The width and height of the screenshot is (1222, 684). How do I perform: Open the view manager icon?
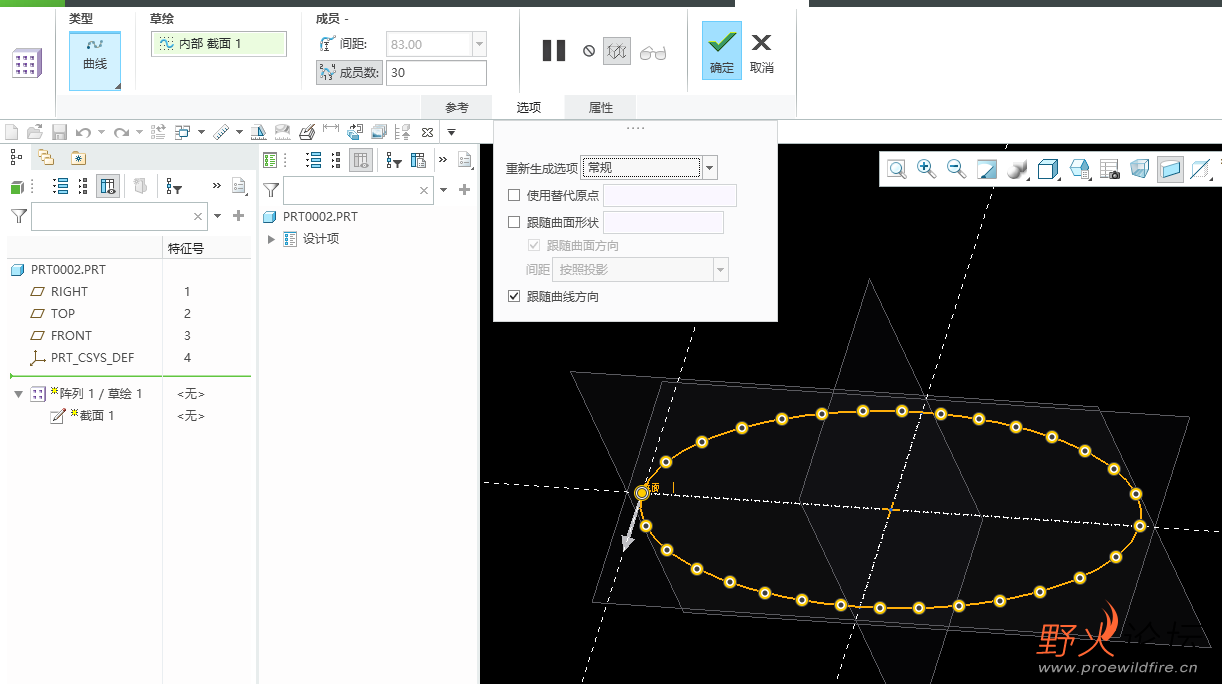[x=1080, y=169]
